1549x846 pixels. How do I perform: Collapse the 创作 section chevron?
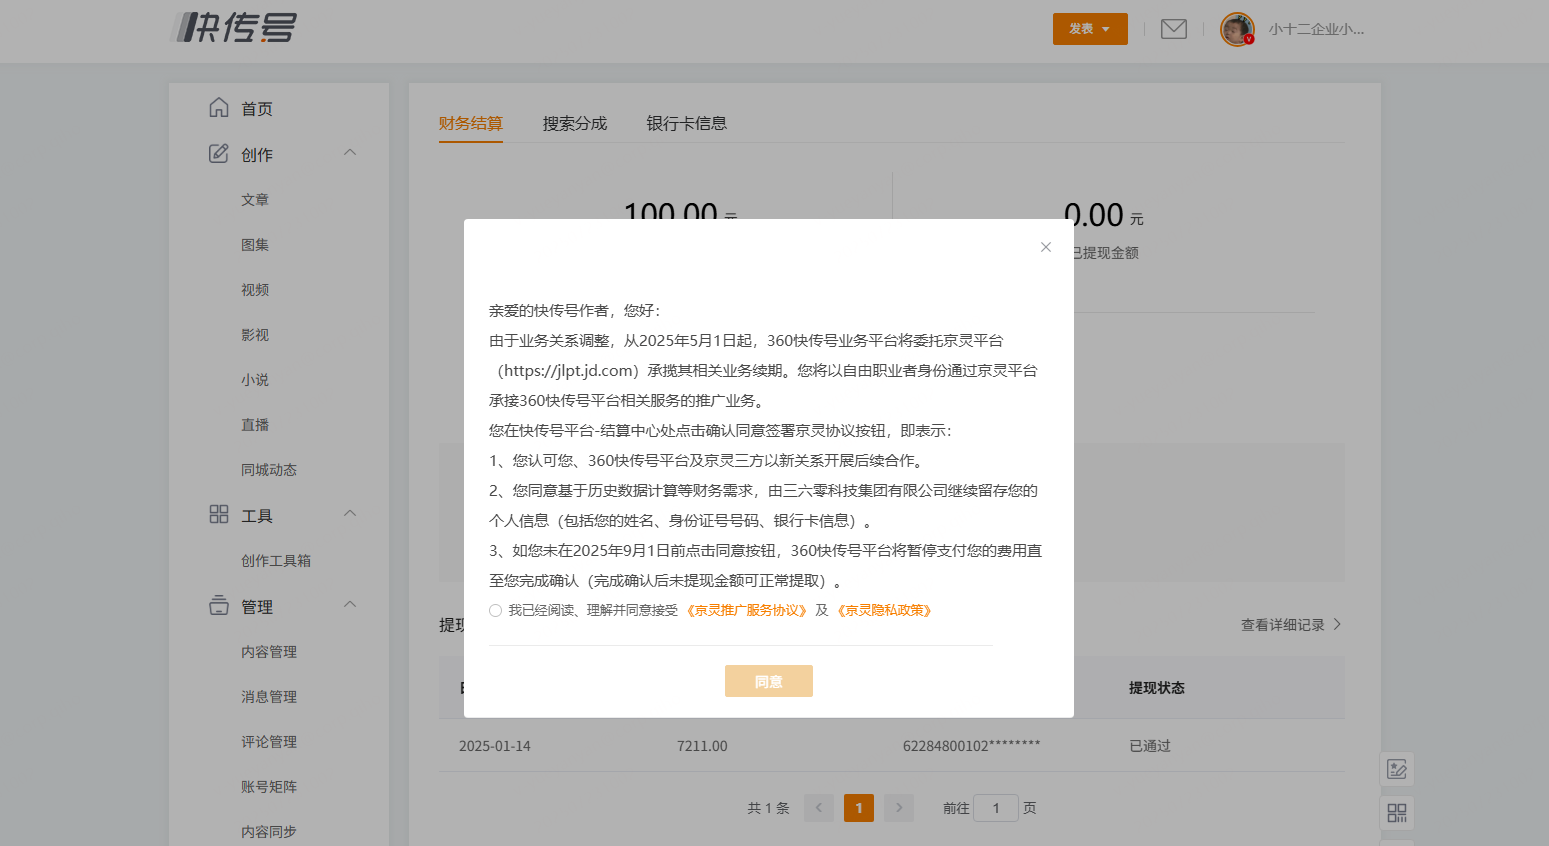350,152
